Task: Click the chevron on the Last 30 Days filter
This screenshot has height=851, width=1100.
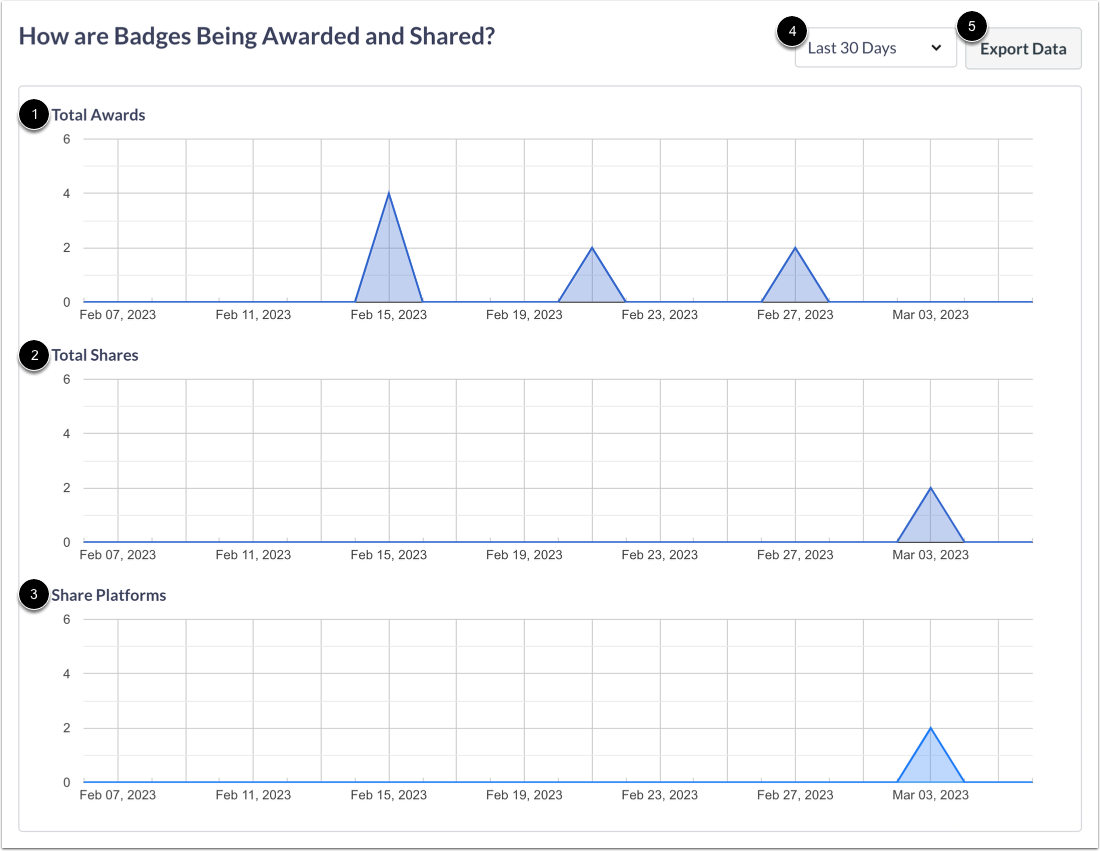Action: [x=937, y=47]
